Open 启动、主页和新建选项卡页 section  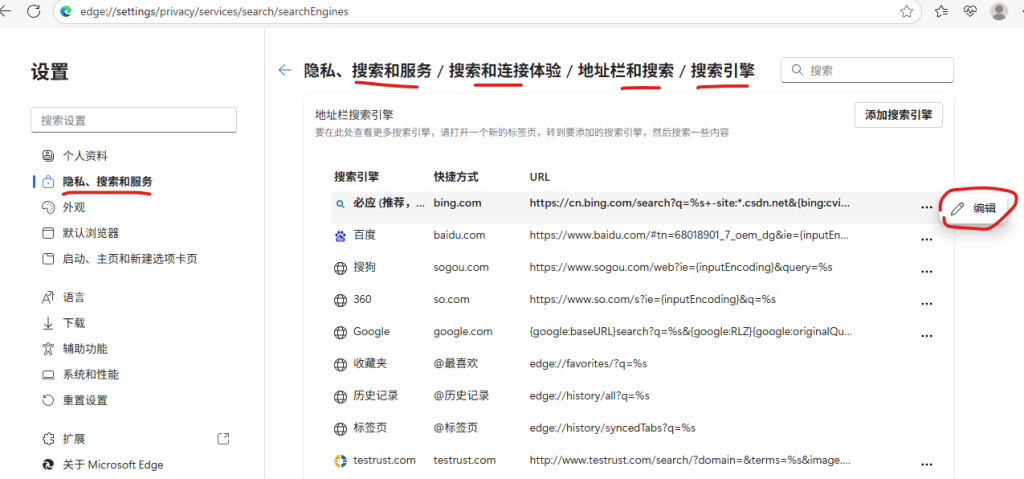click(x=129, y=259)
